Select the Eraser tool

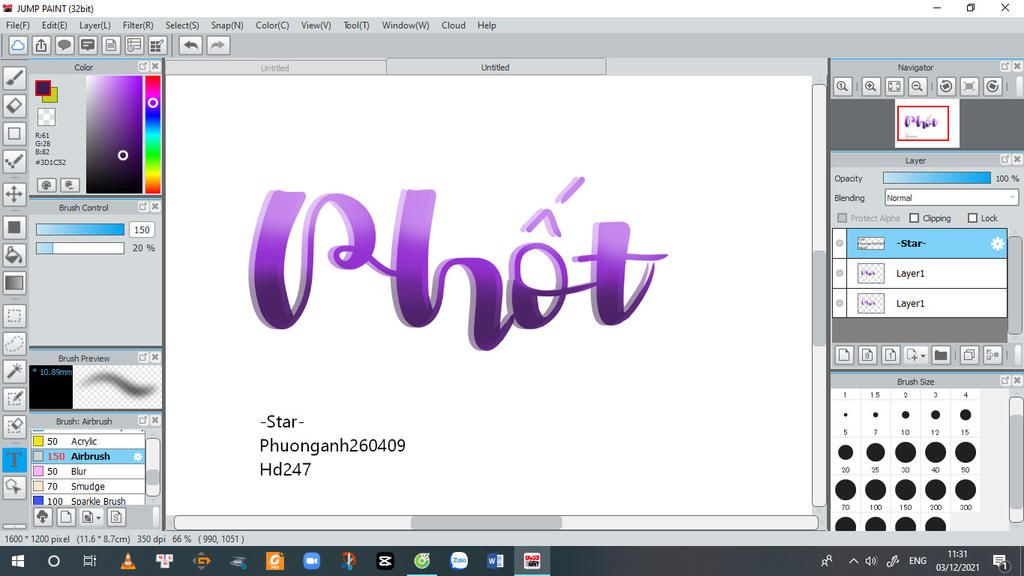[14, 106]
